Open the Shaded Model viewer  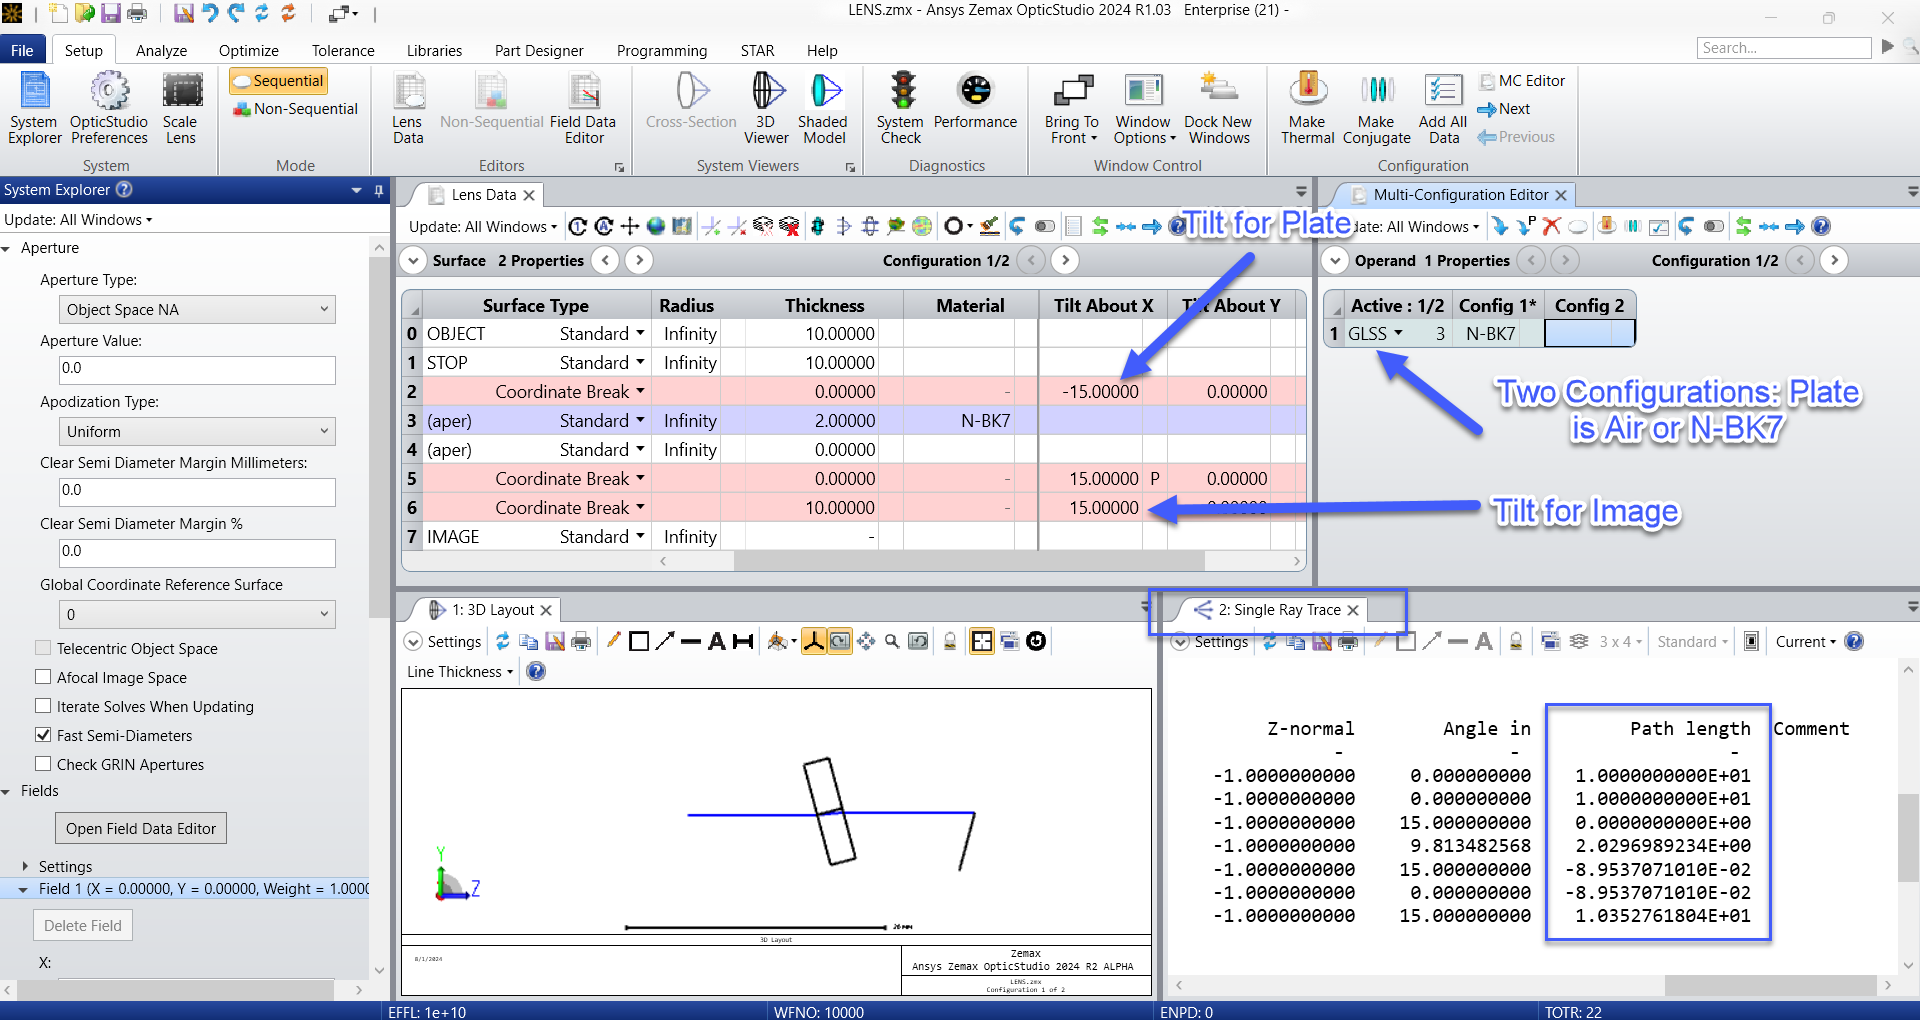pyautogui.click(x=824, y=108)
